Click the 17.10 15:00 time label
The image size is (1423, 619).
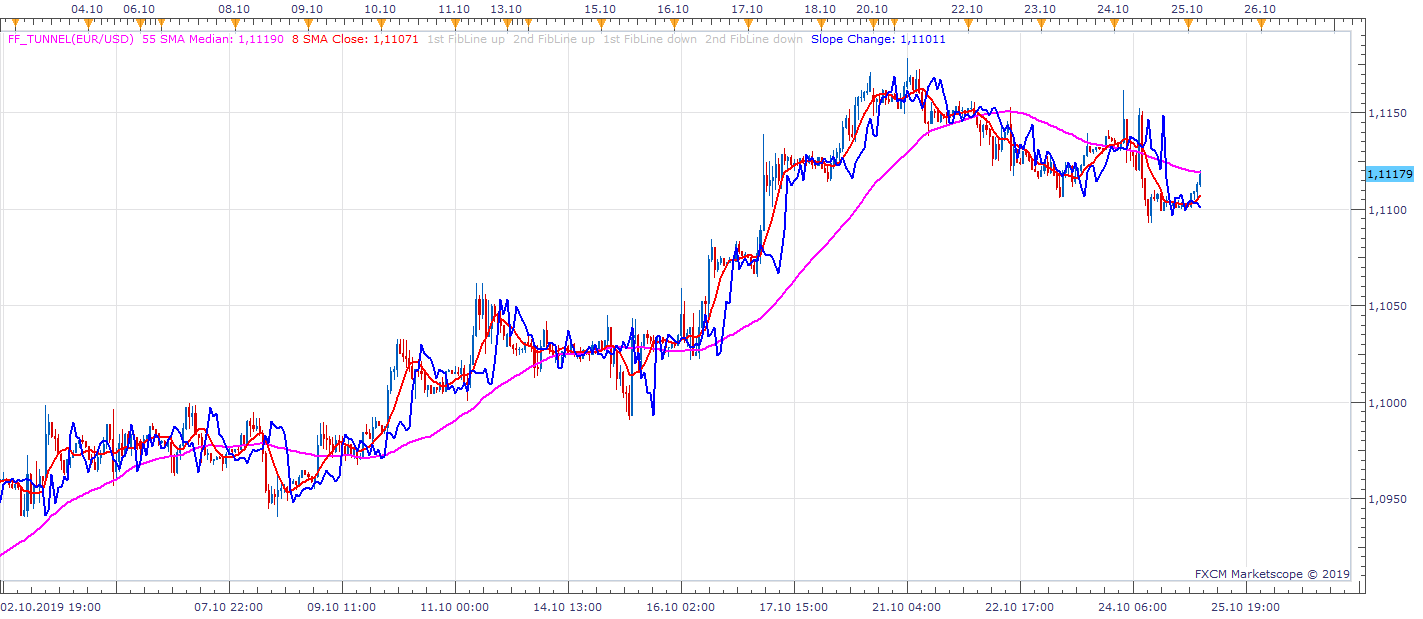(794, 606)
